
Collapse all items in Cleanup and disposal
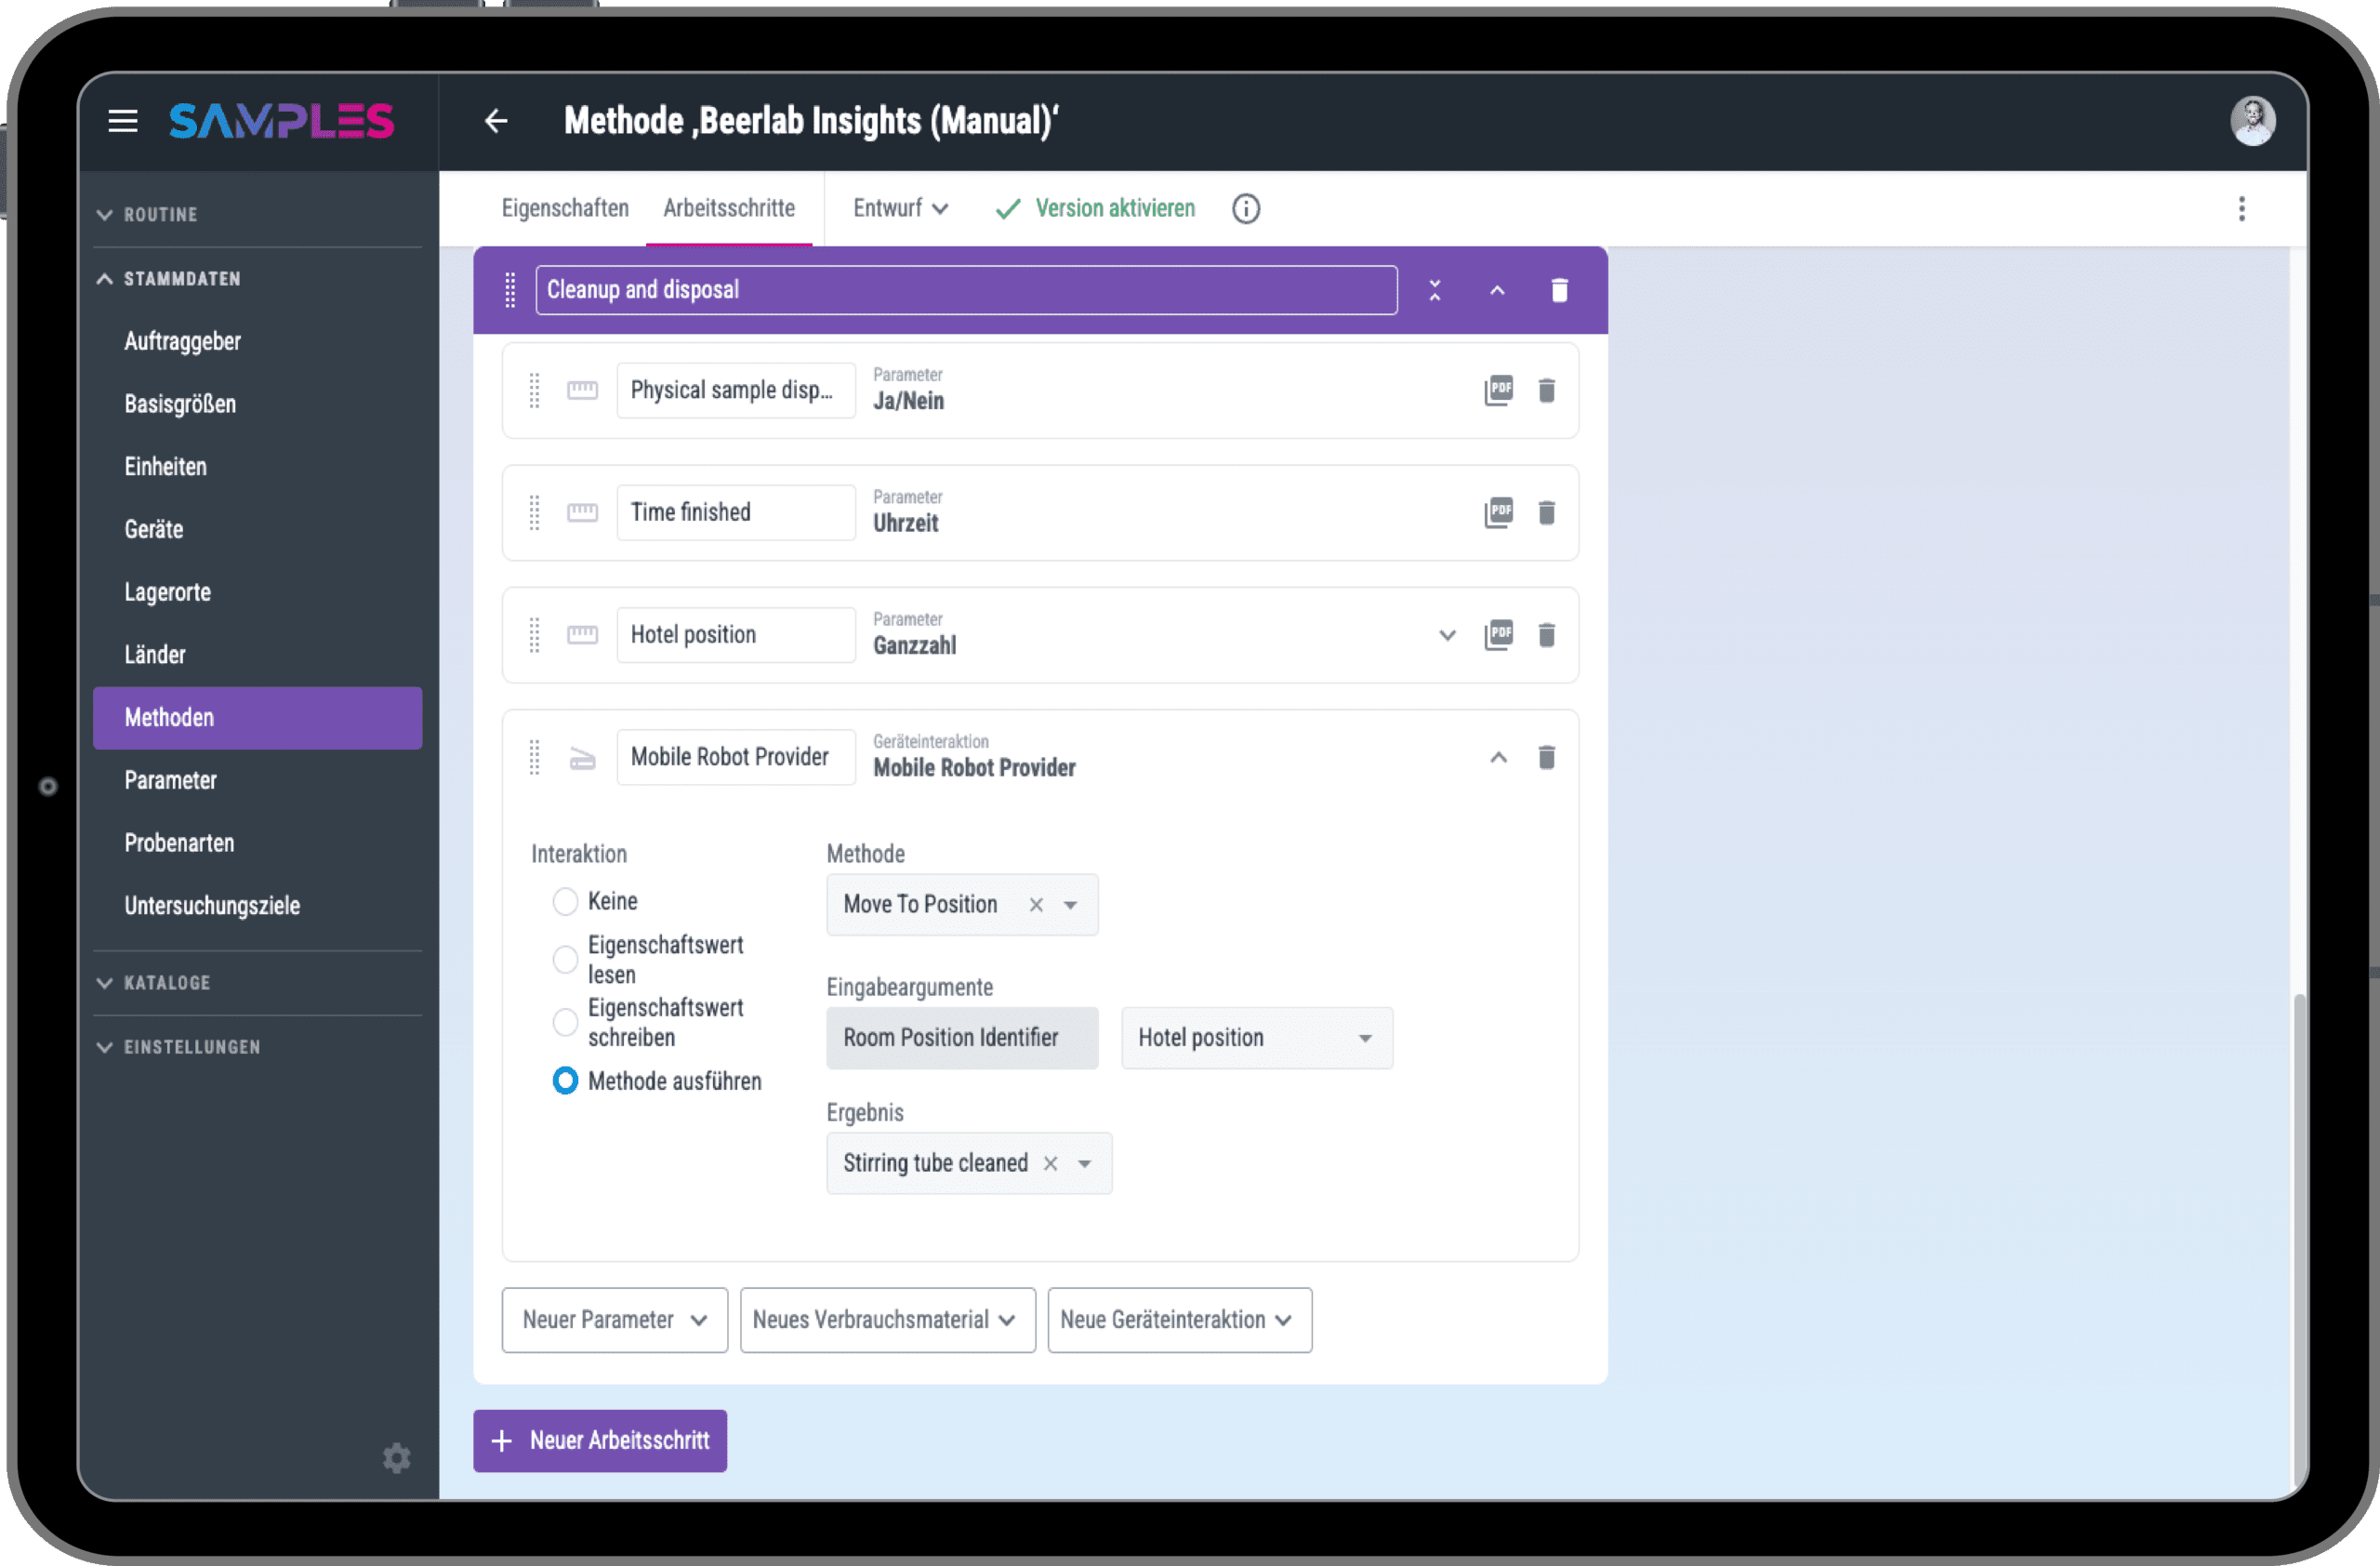click(x=1434, y=290)
